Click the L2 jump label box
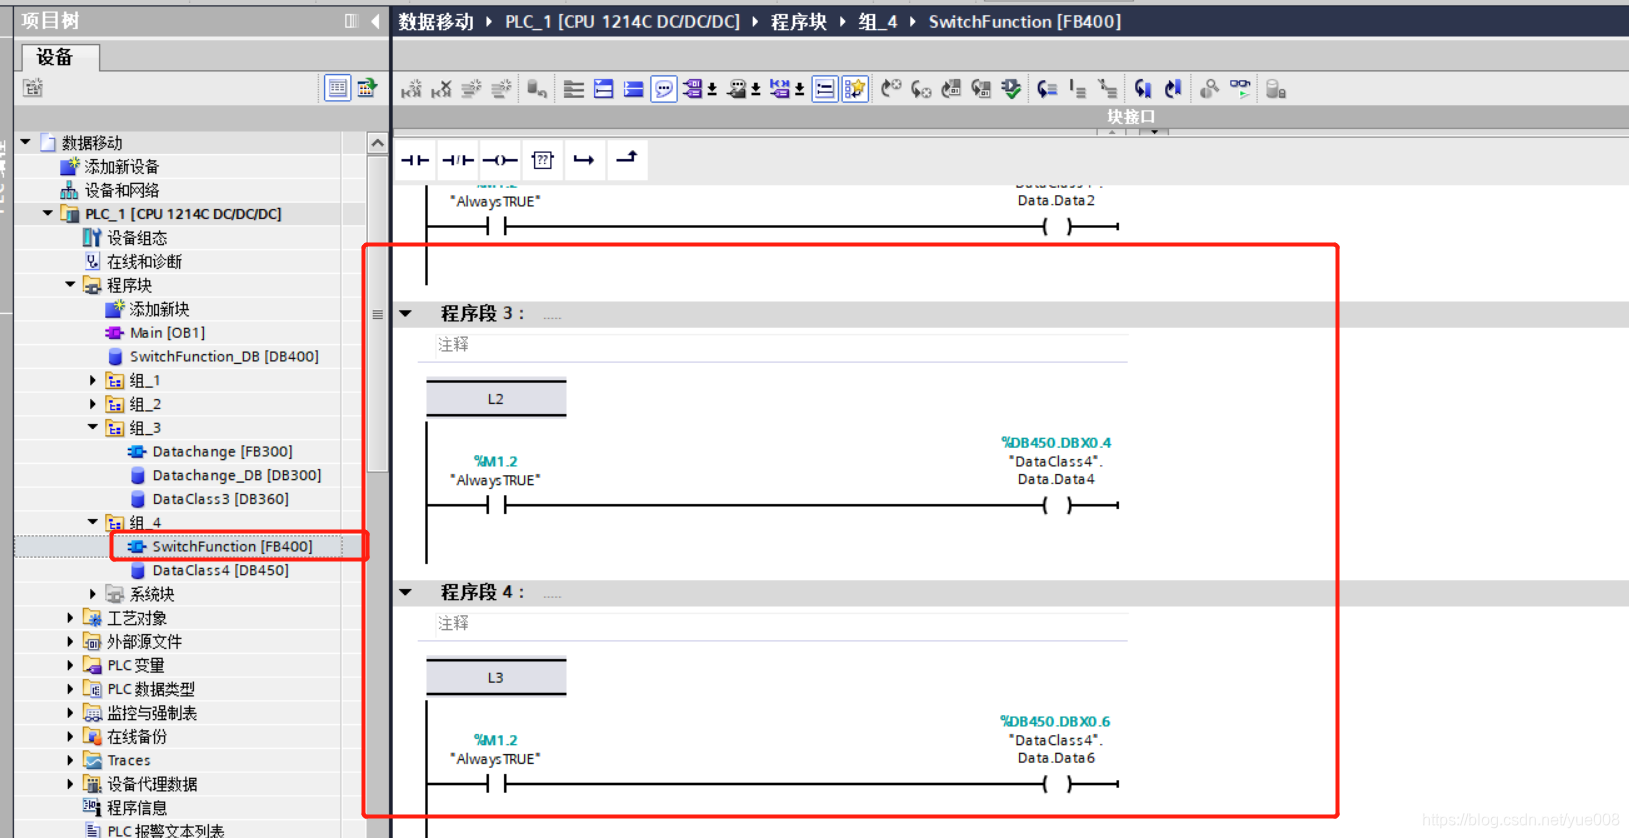 (496, 398)
